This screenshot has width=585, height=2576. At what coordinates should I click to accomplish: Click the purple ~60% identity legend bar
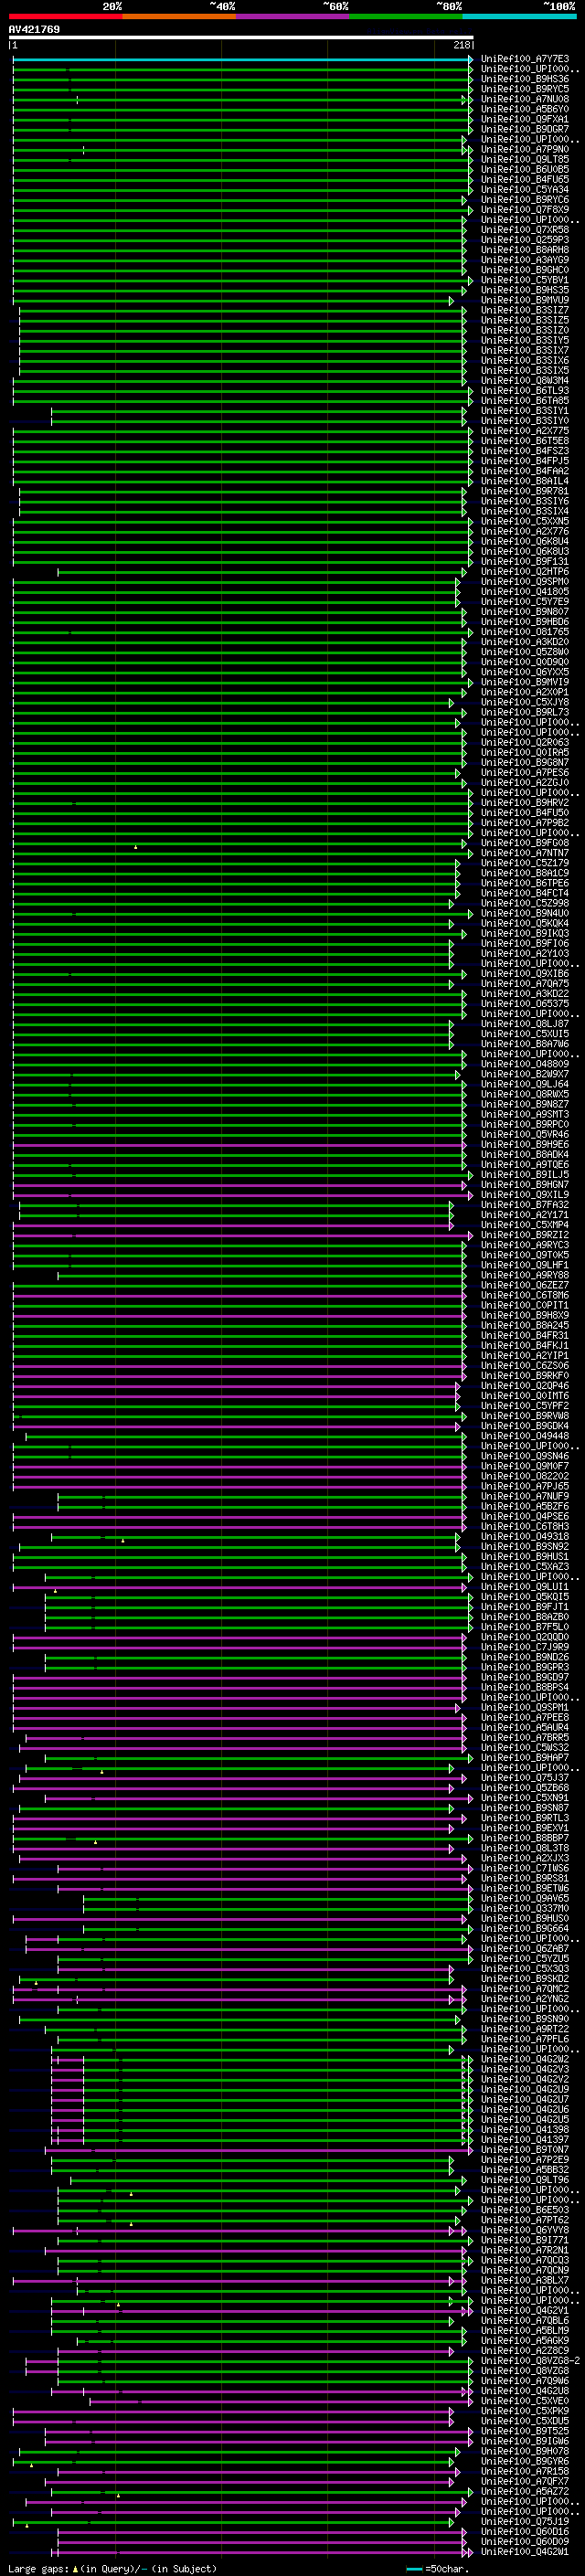pos(292,16)
